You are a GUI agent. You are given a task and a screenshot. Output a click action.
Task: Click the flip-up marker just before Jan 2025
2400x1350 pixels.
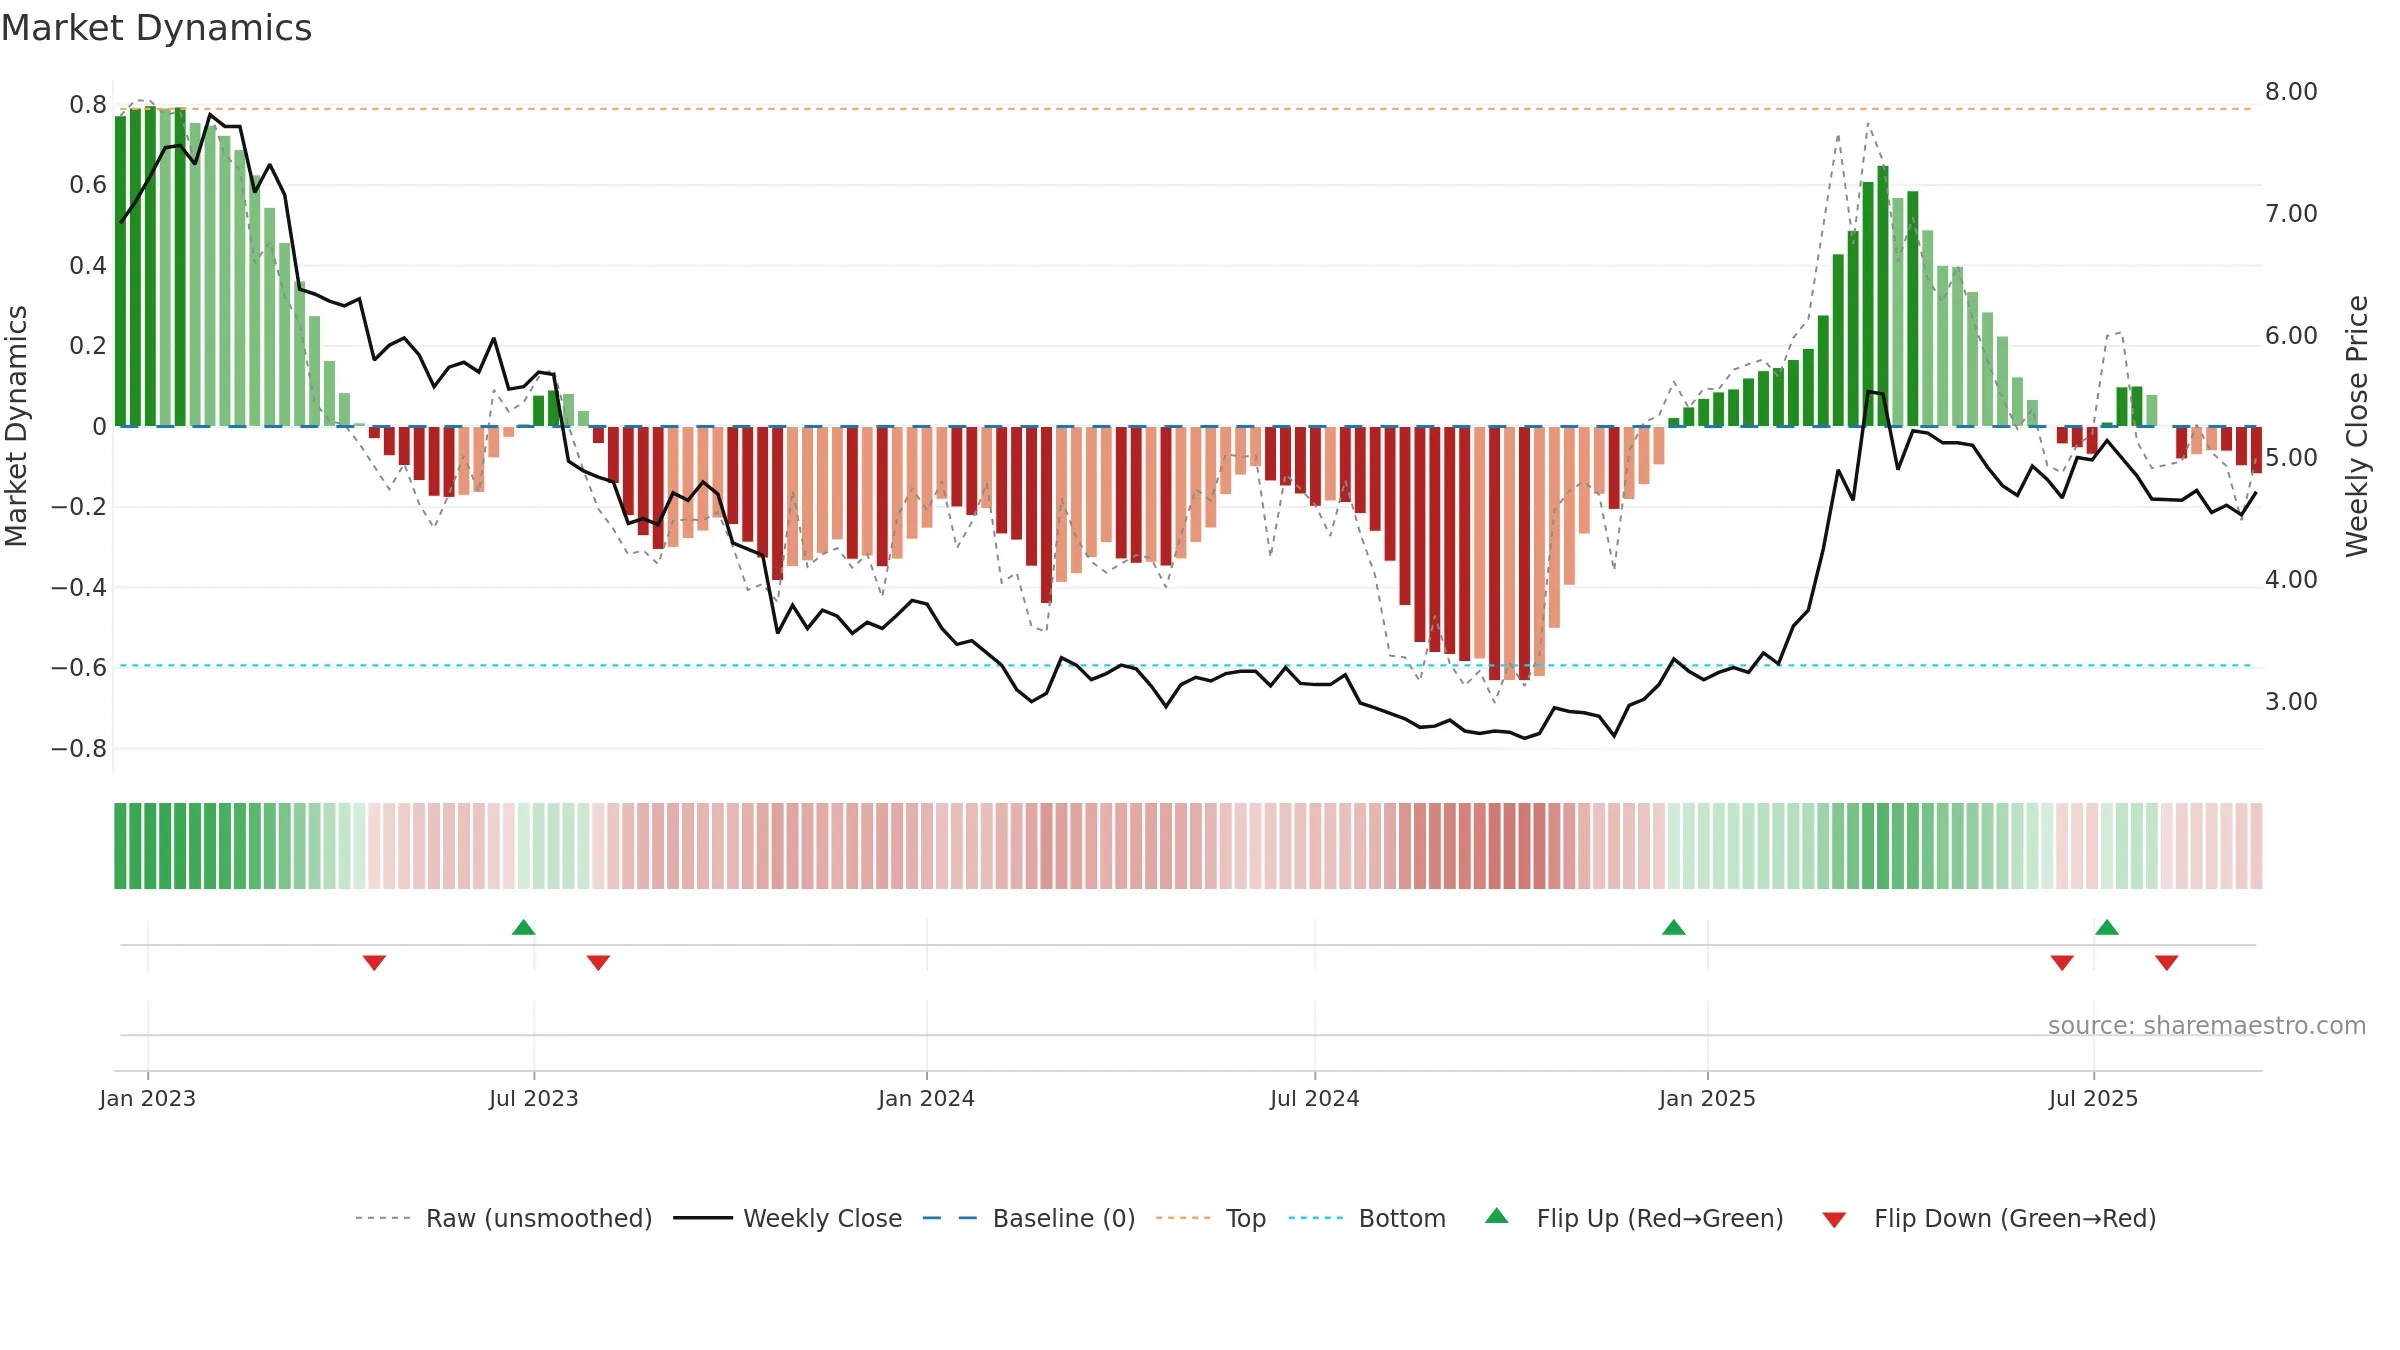click(x=1674, y=927)
